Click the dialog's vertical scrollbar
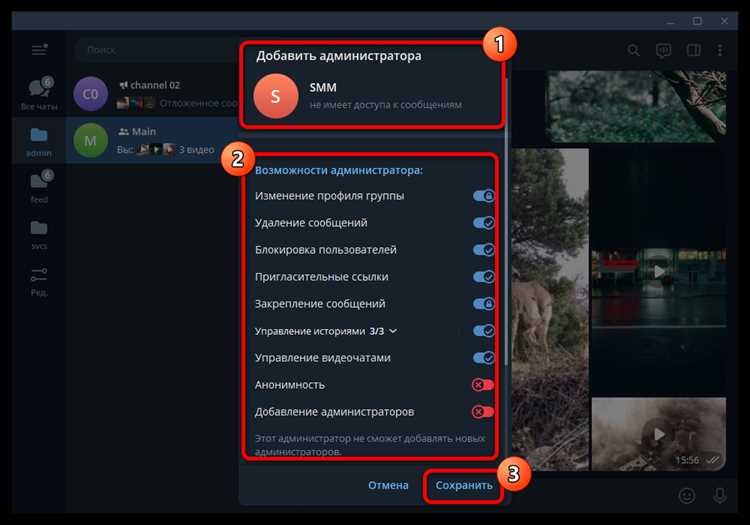This screenshot has width=750, height=525. point(506,220)
